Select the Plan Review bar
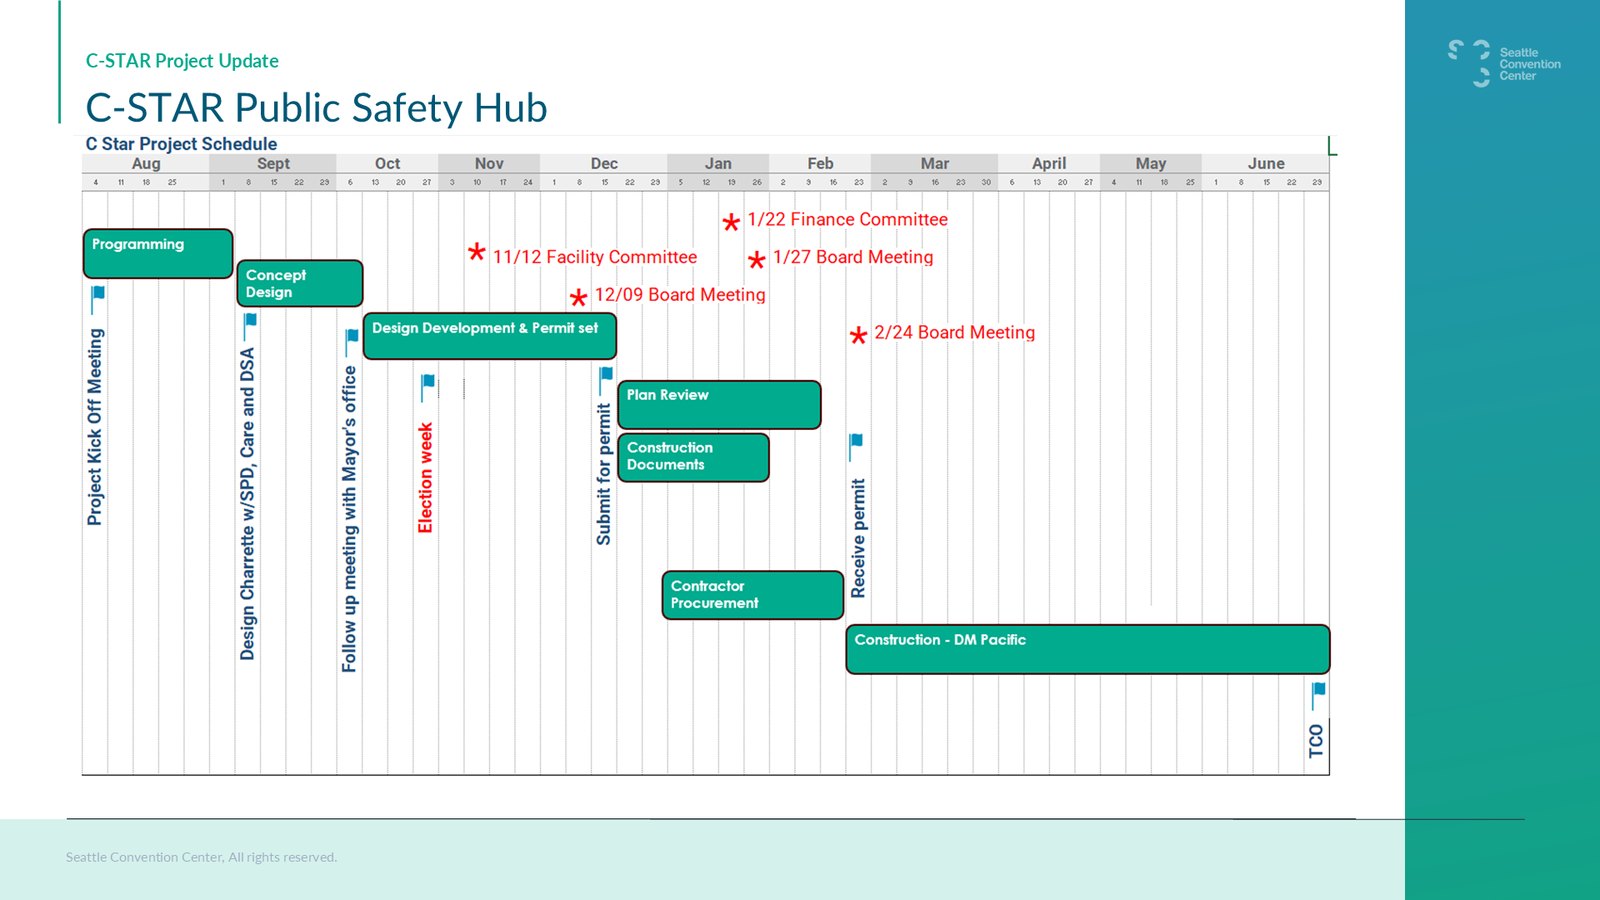The image size is (1600, 900). click(x=719, y=405)
